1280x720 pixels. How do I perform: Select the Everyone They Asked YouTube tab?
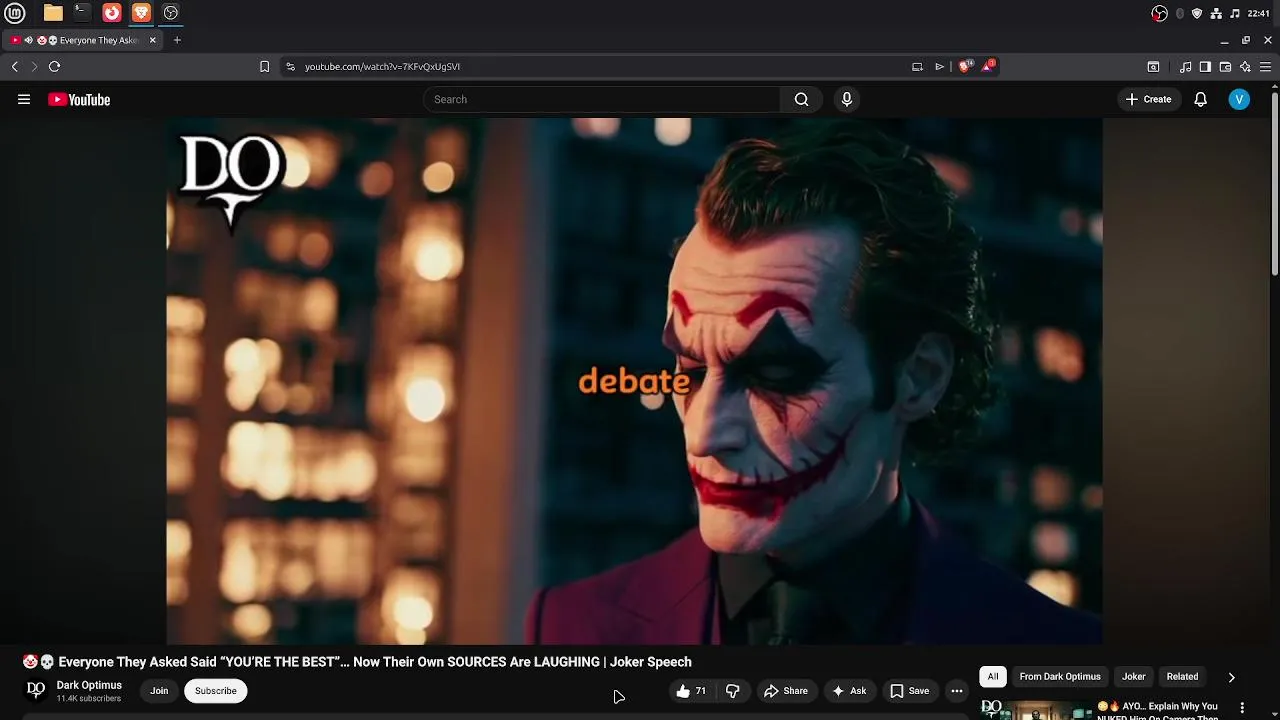pyautogui.click(x=82, y=40)
